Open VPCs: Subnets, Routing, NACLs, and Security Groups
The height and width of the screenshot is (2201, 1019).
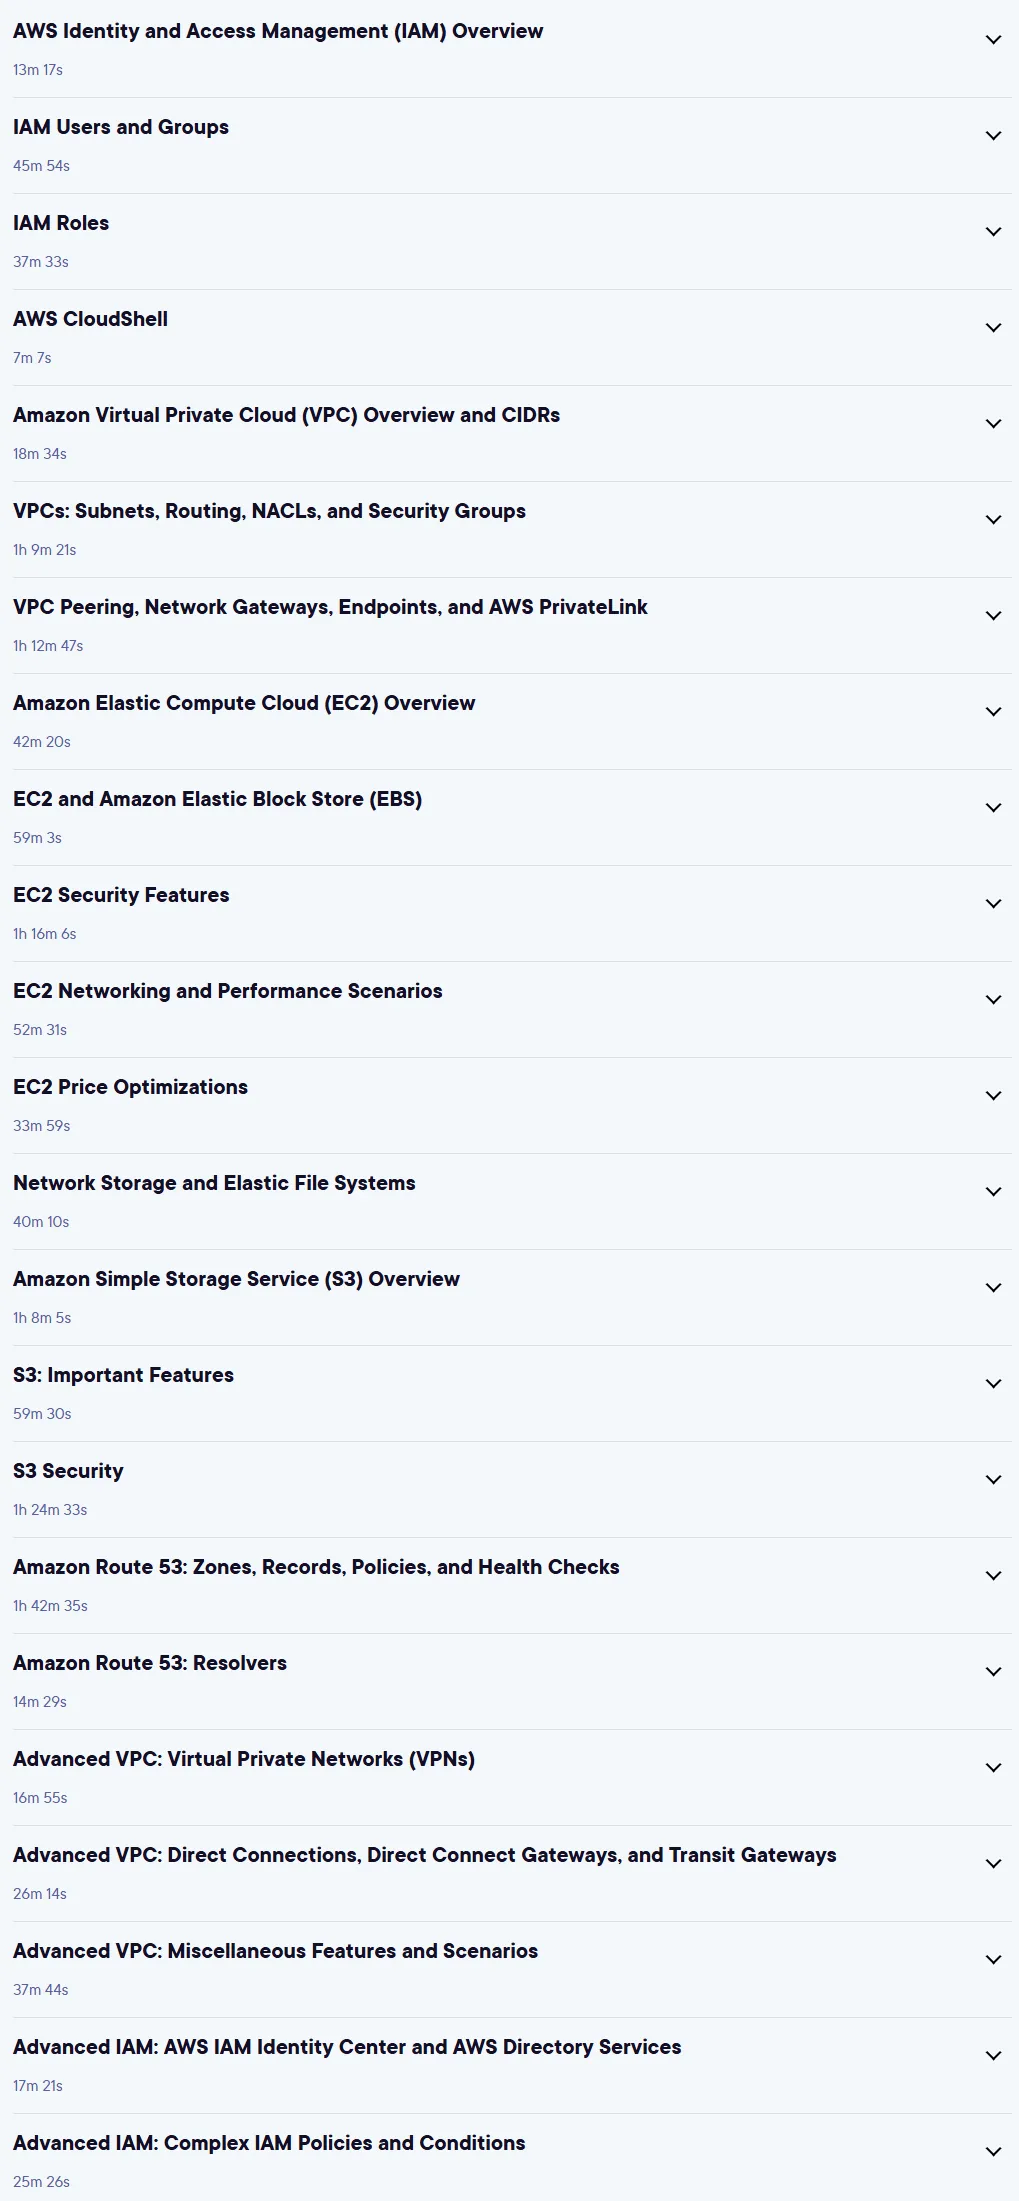(x=269, y=511)
